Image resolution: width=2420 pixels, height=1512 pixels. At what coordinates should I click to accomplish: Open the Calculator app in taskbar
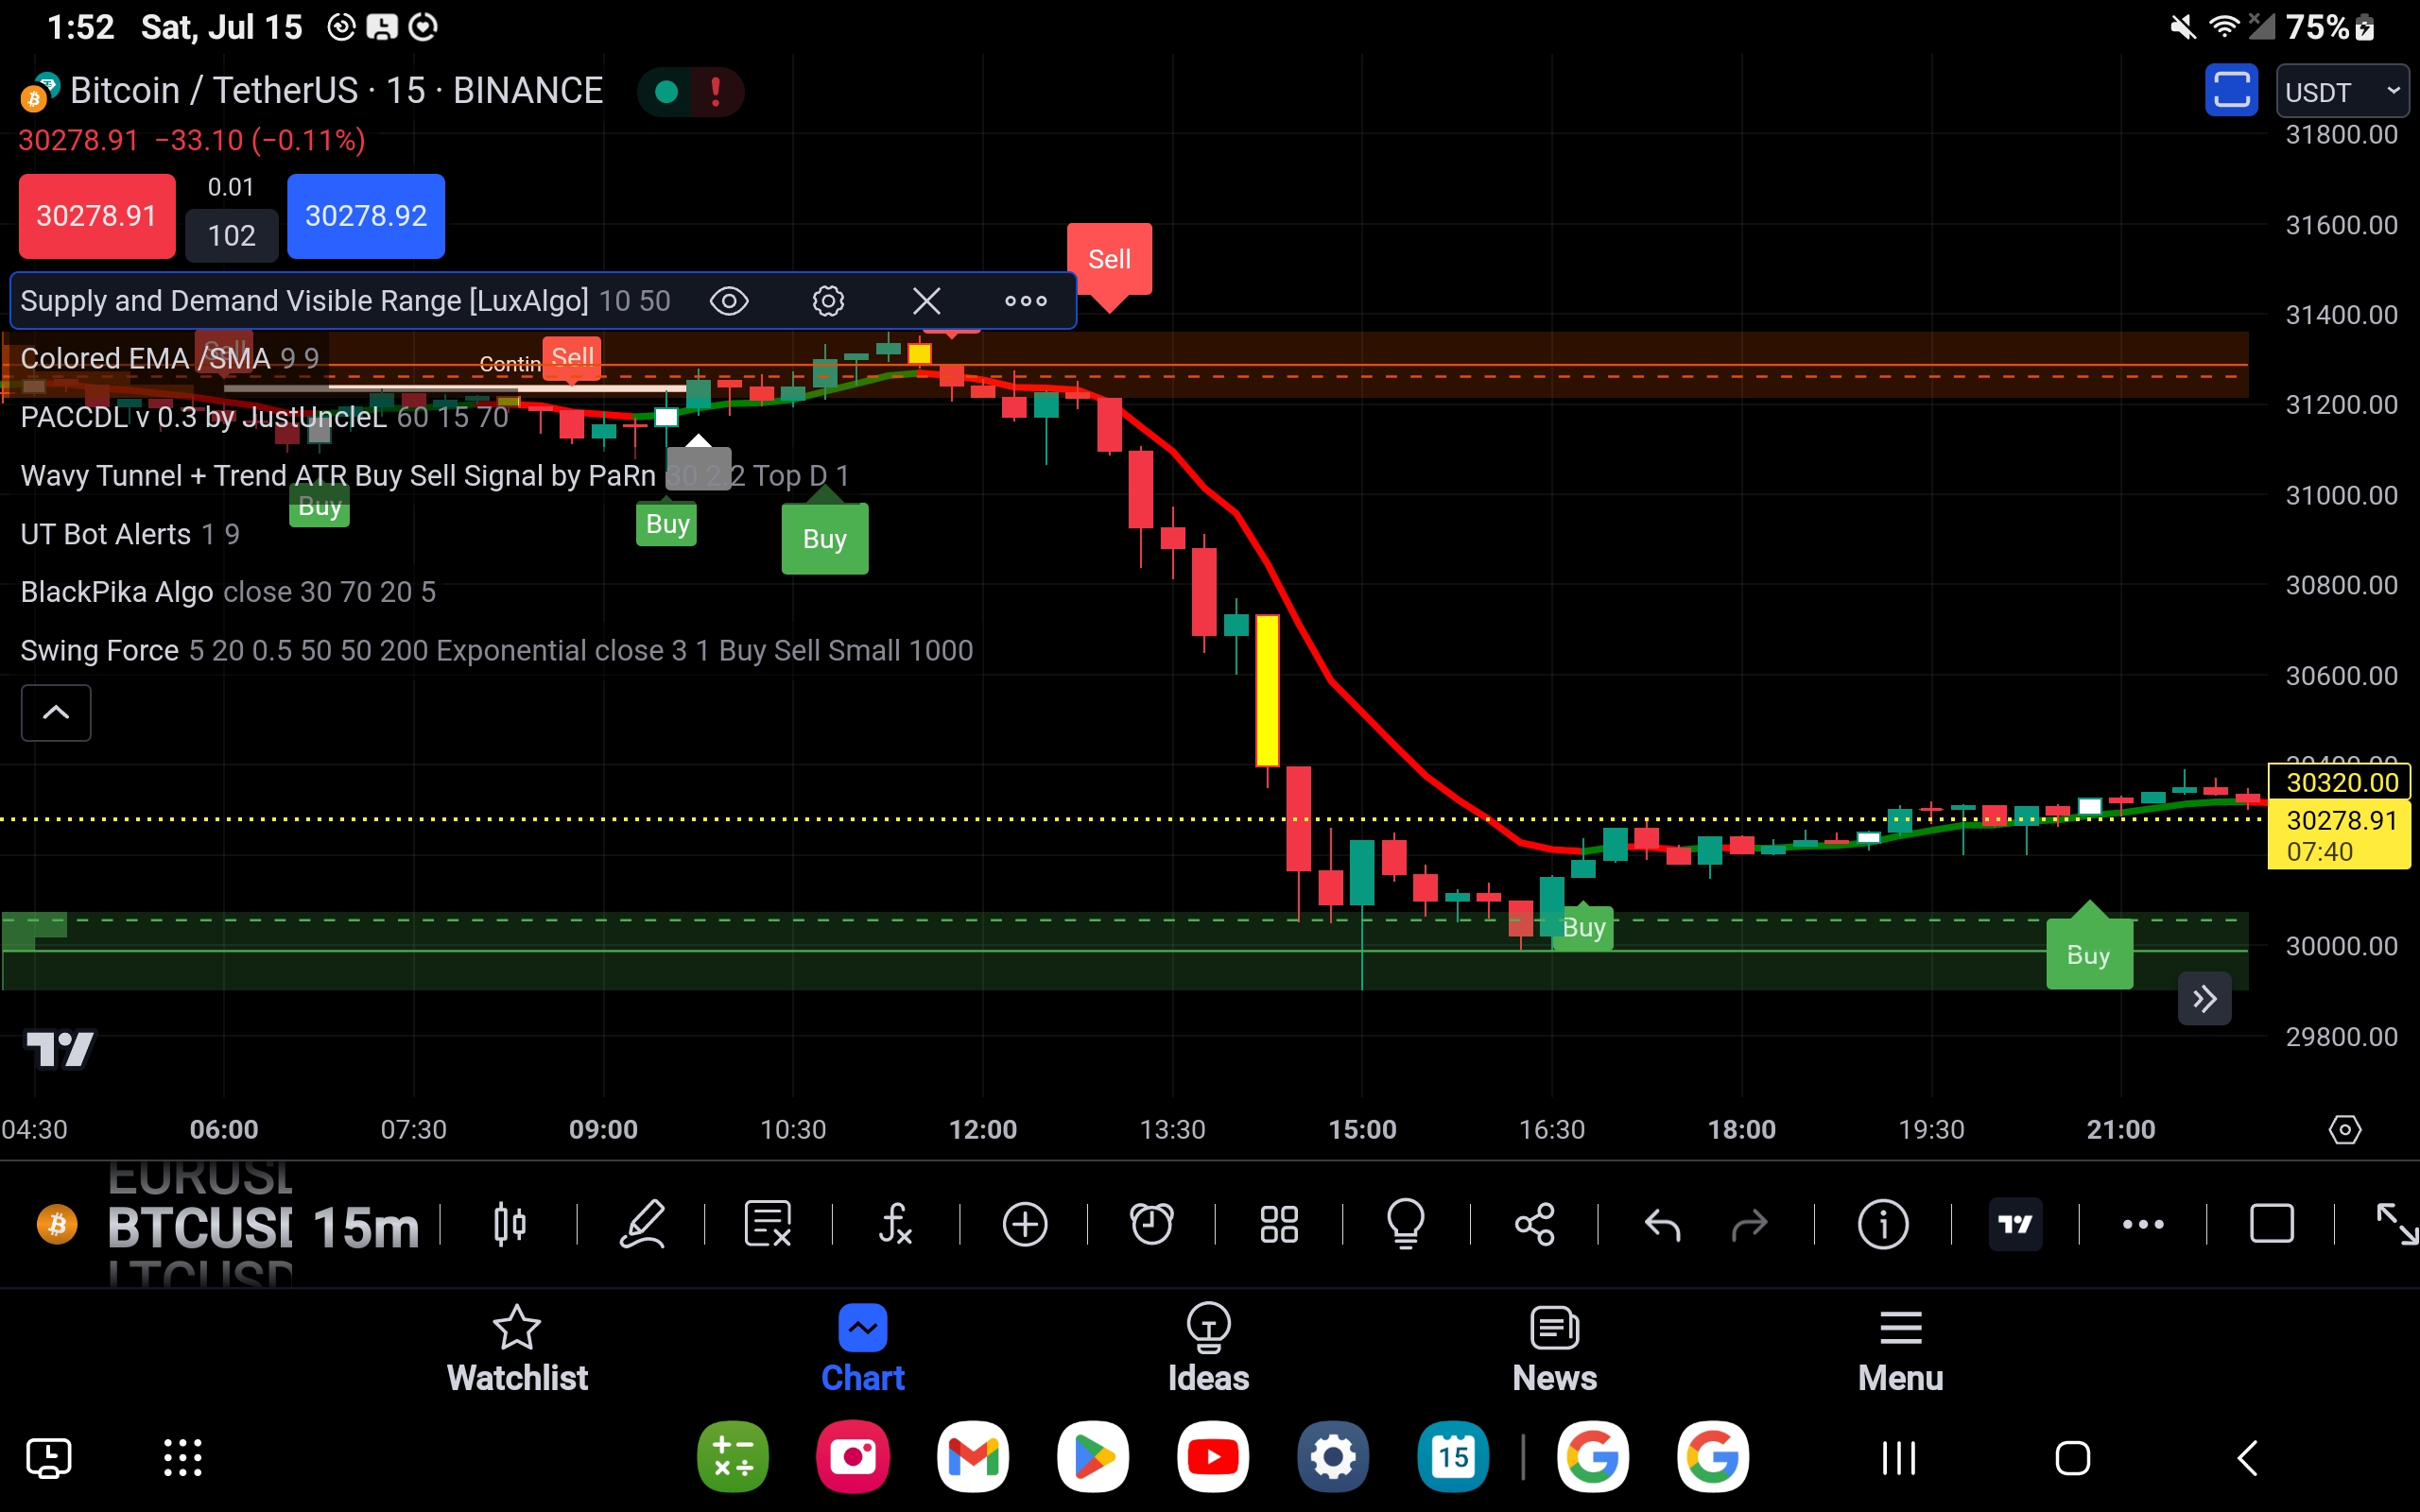[733, 1457]
